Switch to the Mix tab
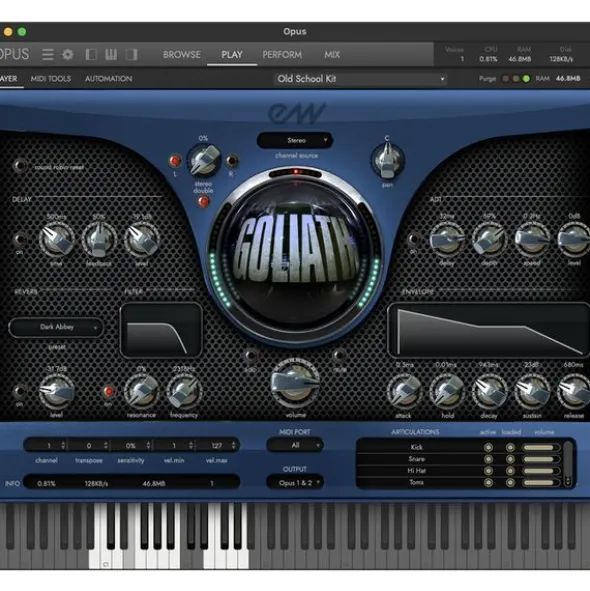590x591 pixels. click(332, 55)
